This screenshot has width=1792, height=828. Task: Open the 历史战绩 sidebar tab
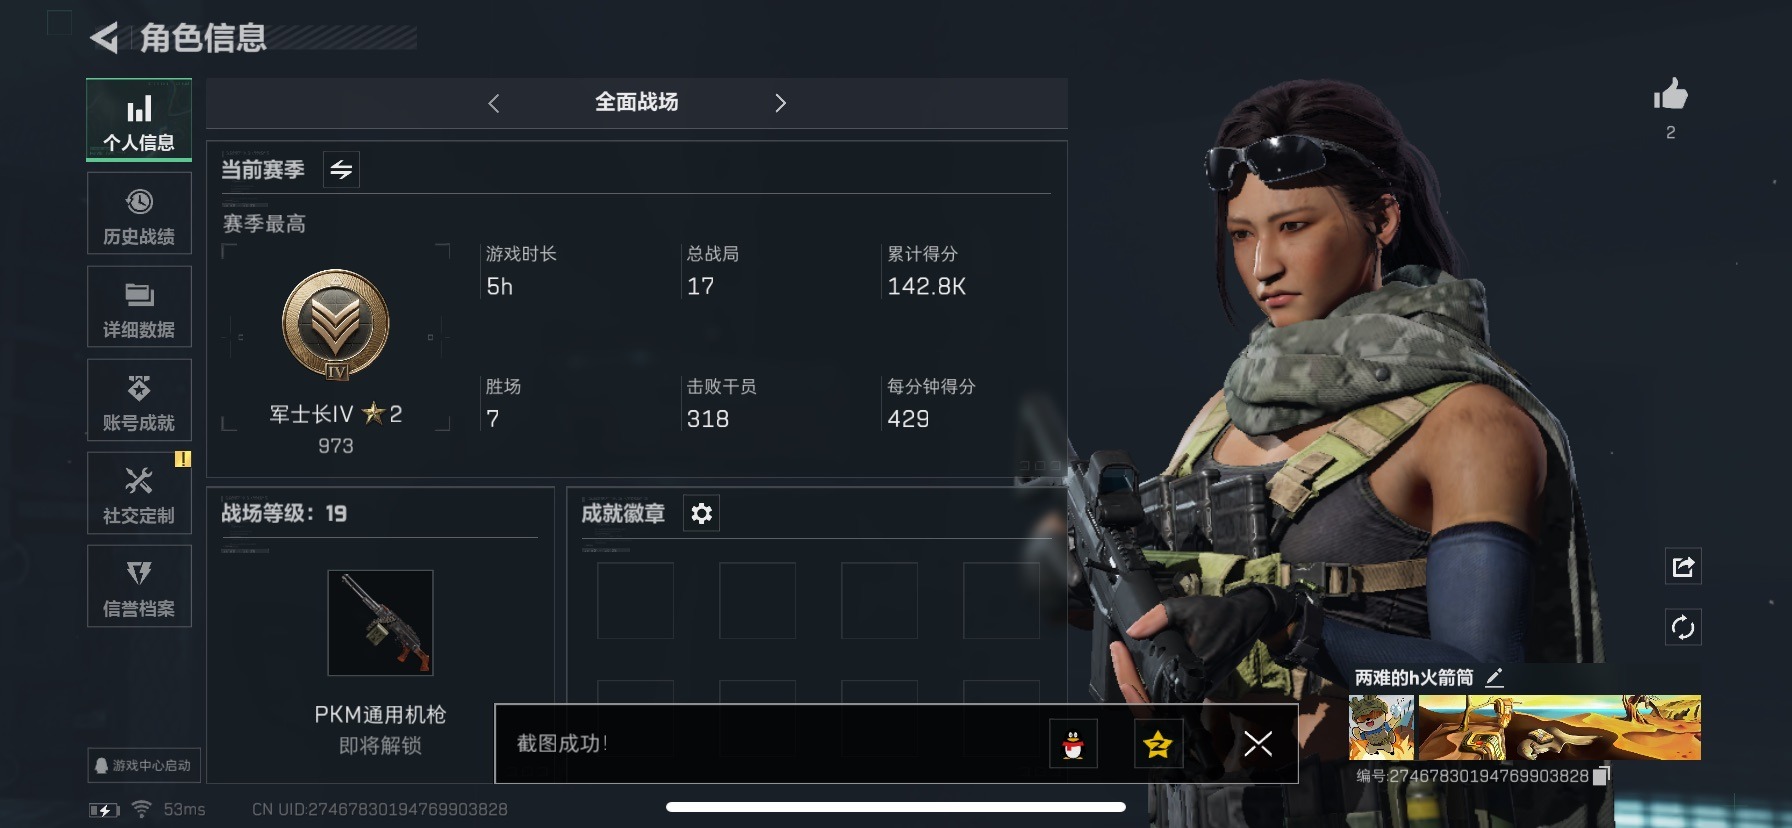139,214
